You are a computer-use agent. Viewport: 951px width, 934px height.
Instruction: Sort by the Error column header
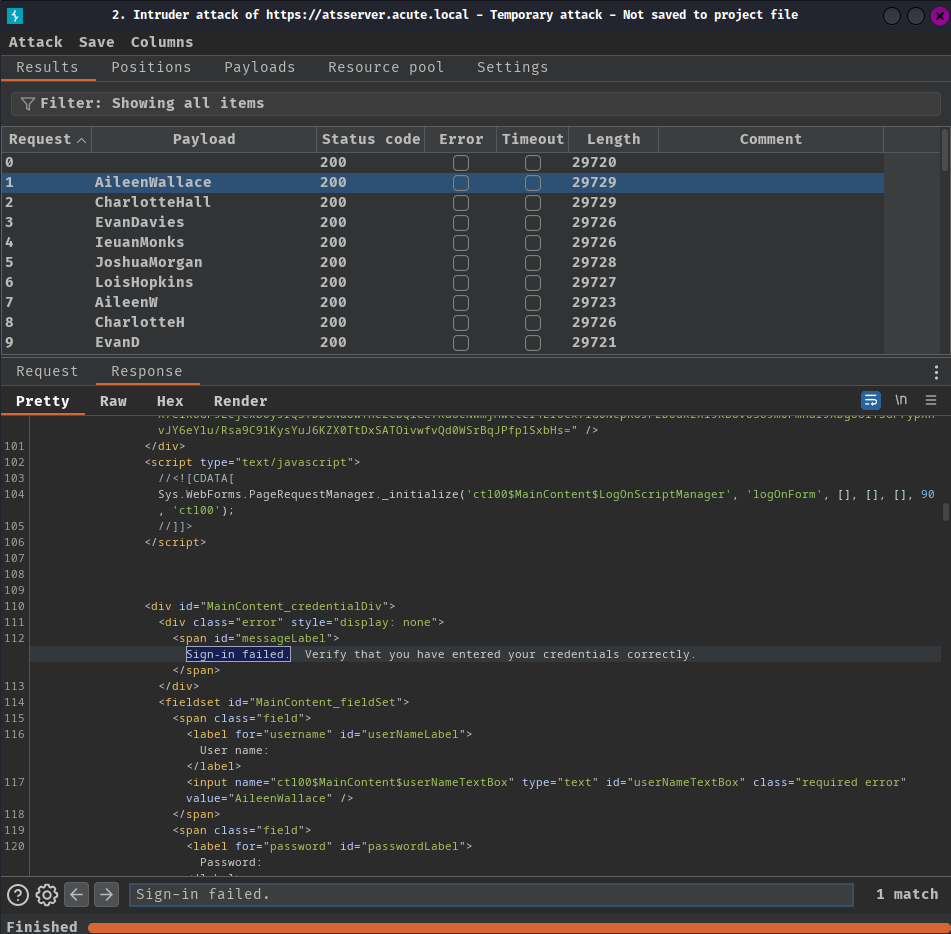pos(461,139)
